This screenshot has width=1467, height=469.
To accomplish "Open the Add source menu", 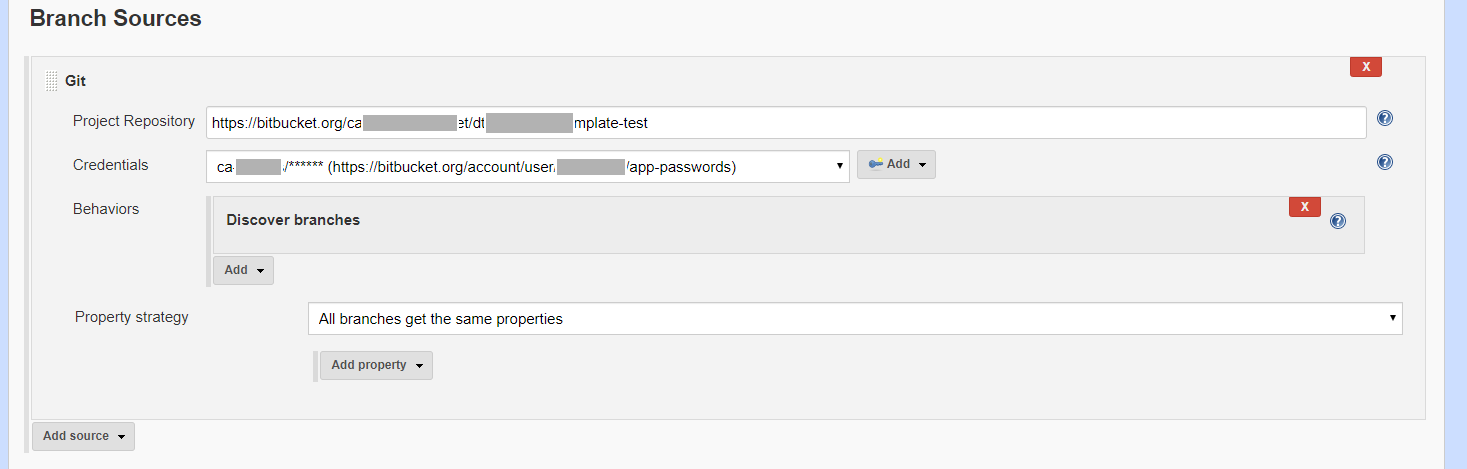I will (x=83, y=436).
